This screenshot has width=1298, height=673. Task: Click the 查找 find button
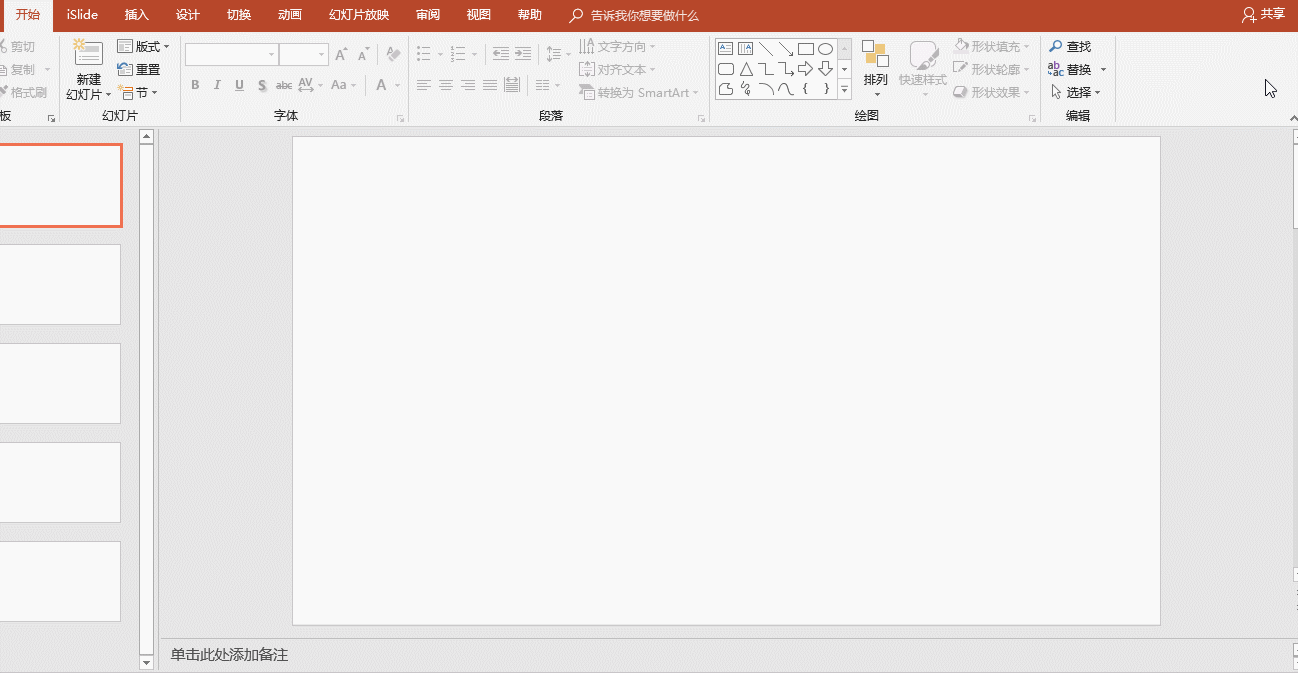[x=1070, y=47]
